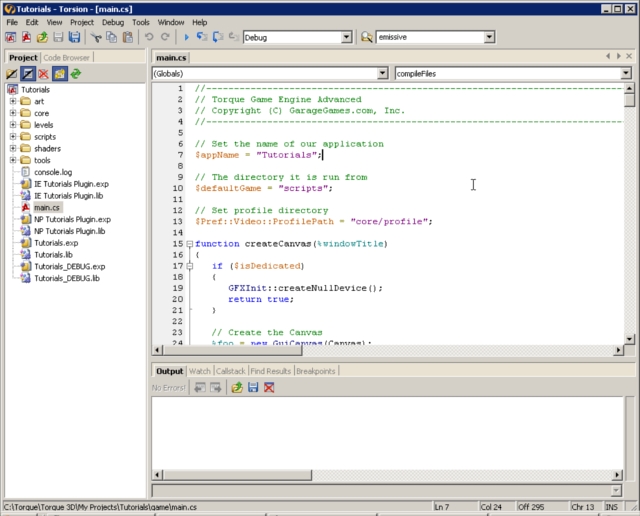Clear output using the red X icon

[x=269, y=387]
